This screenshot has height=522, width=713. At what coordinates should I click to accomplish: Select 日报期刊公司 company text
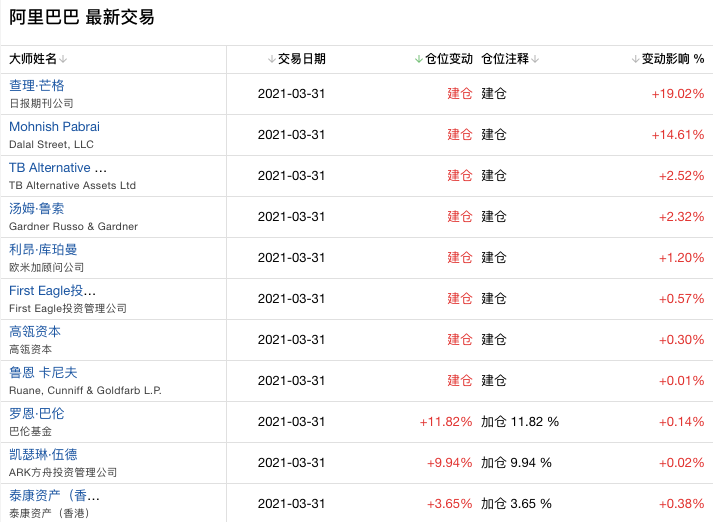[41, 104]
